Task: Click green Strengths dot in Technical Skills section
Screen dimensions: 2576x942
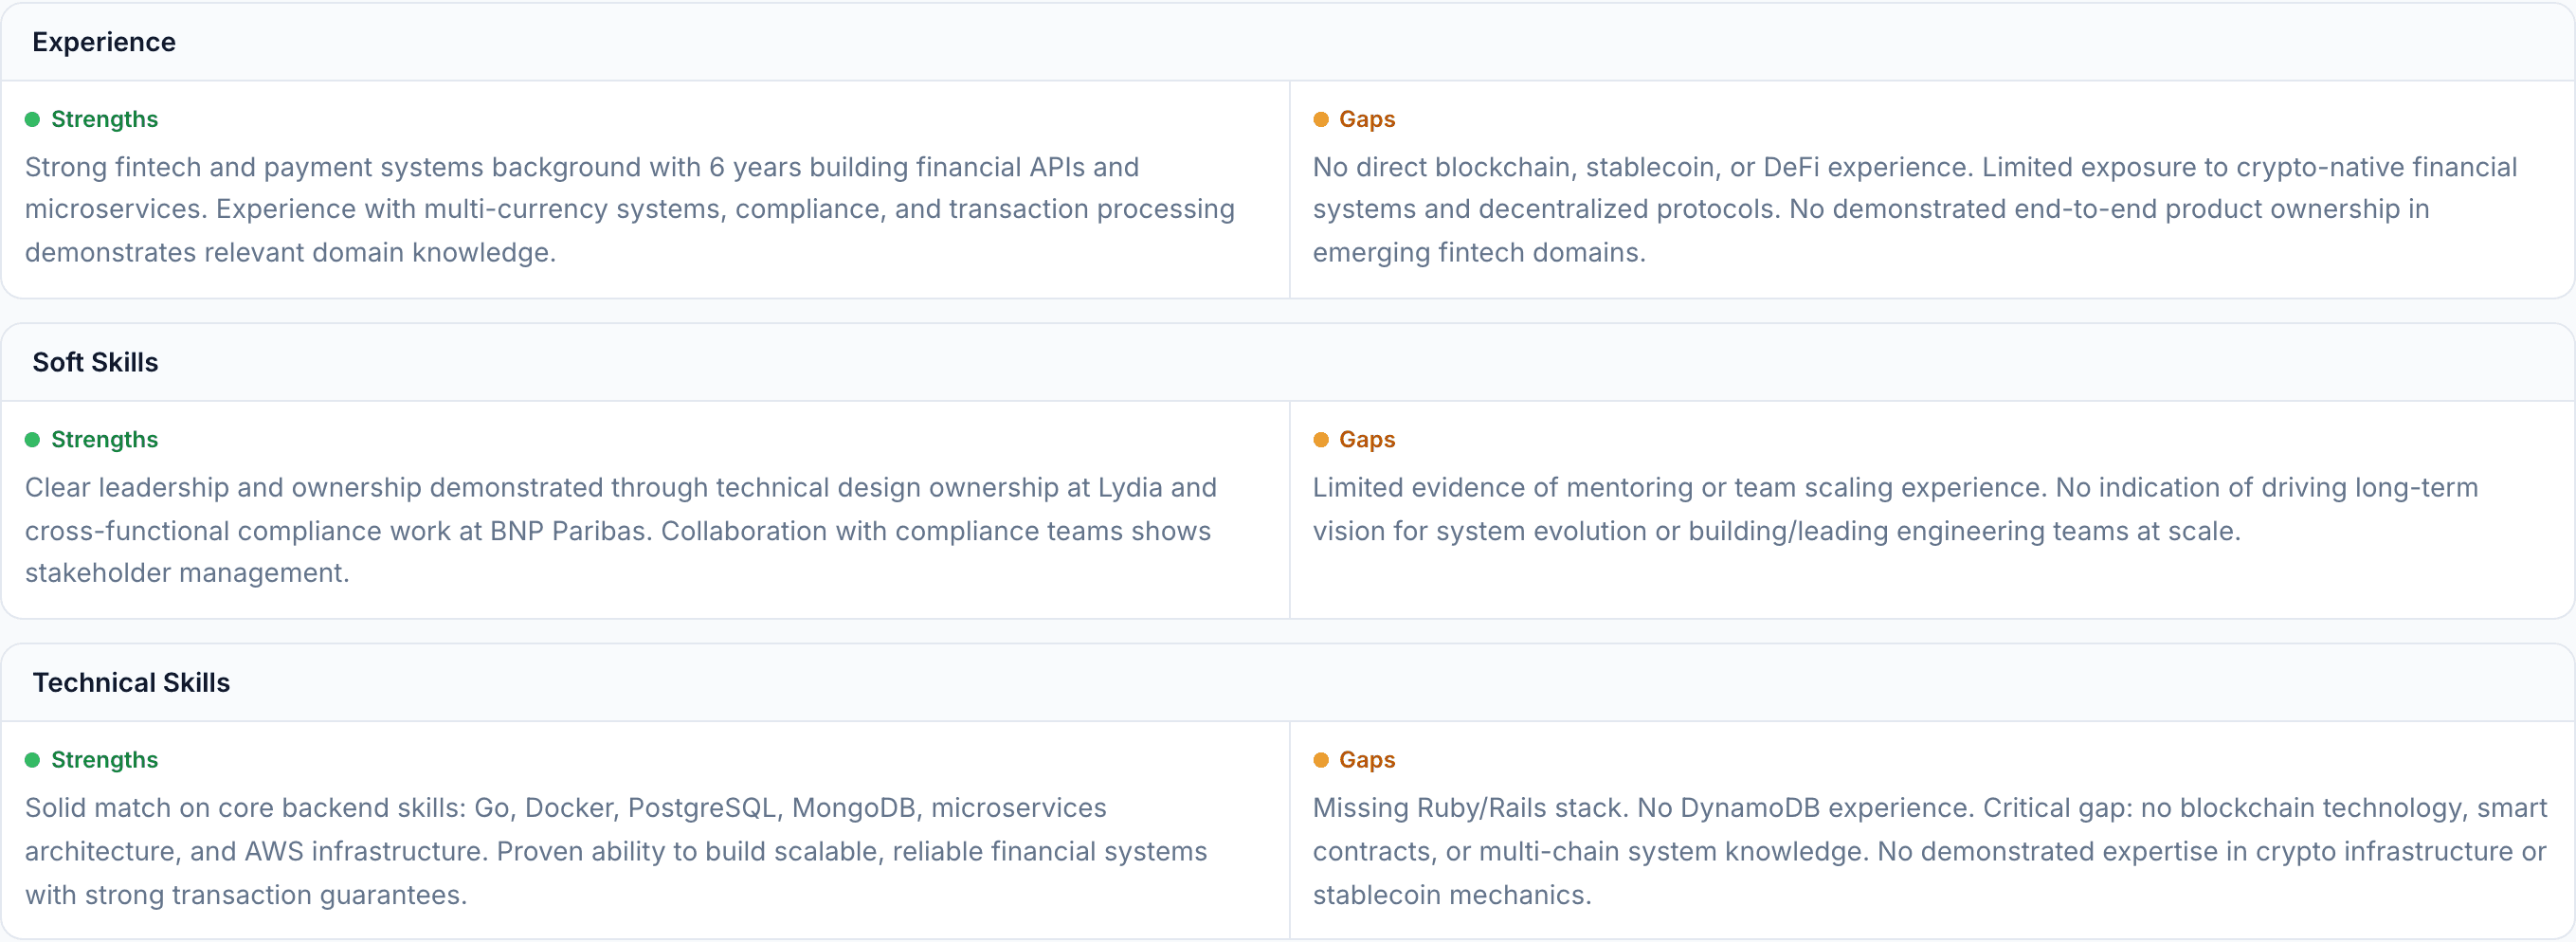Action: 32,759
